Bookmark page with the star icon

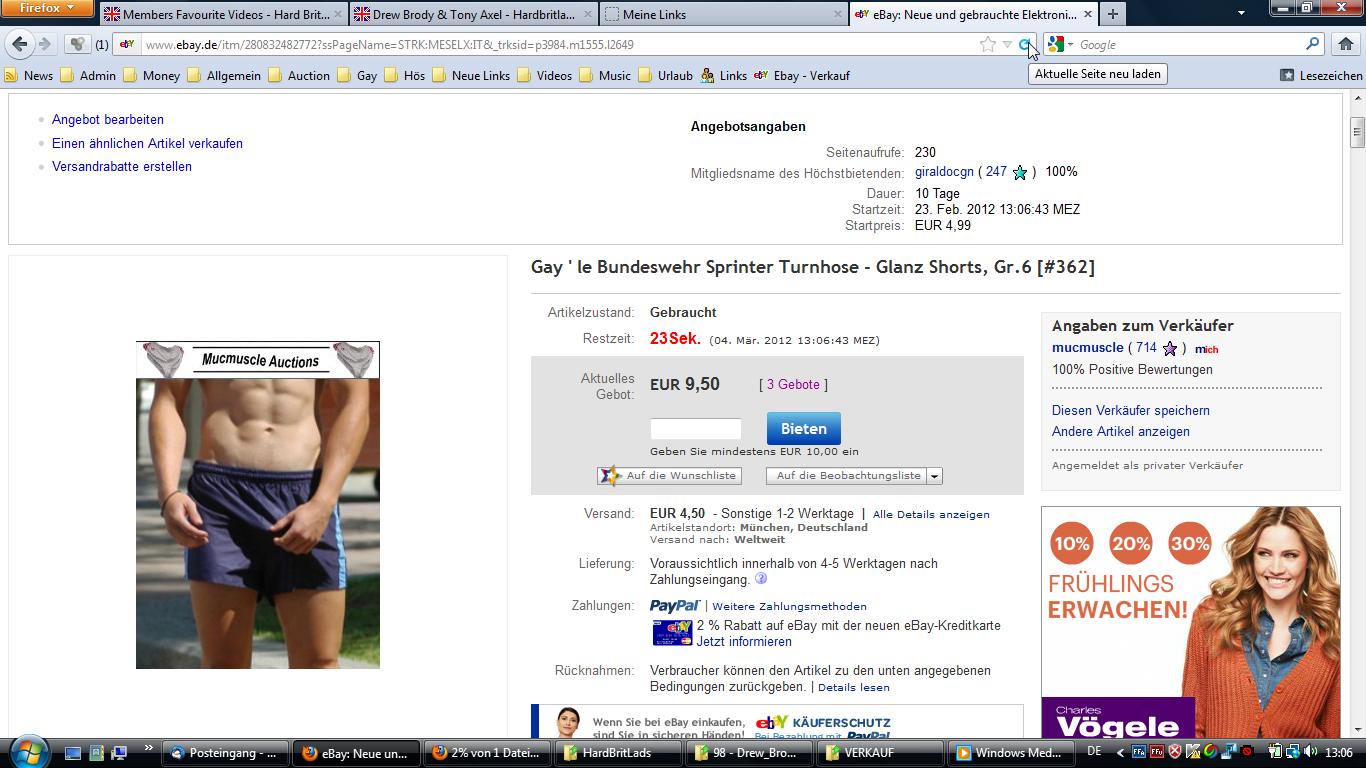click(987, 44)
